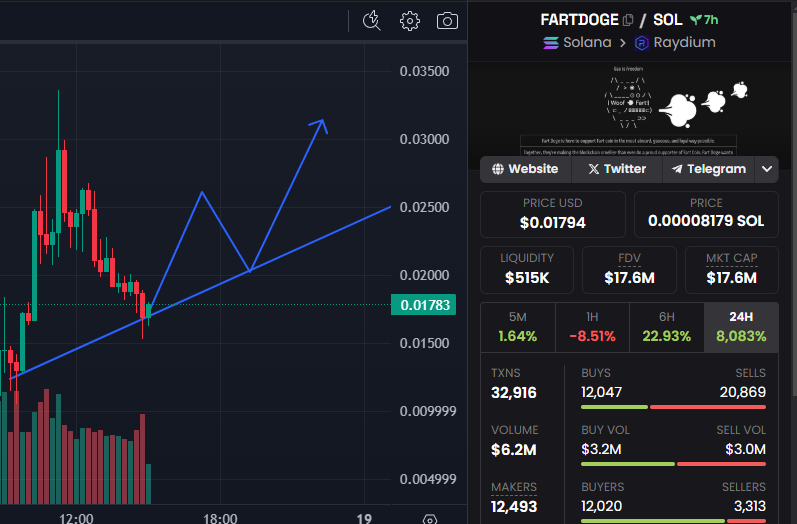The image size is (797, 524).
Task: Select the 24H timeframe tab
Action: click(x=741, y=327)
